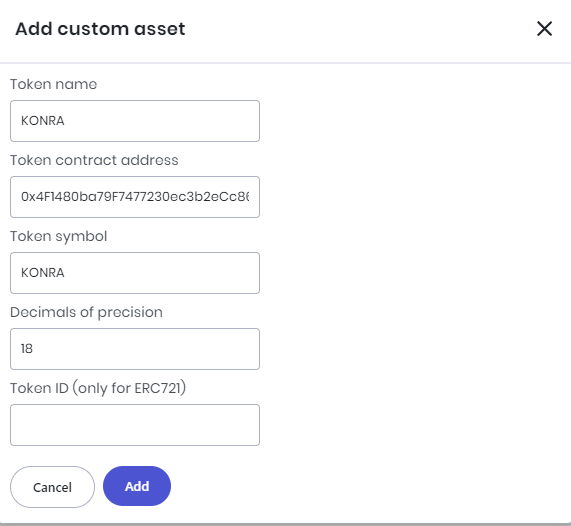
Task: Edit the Decimals of precision field
Action: pyautogui.click(x=135, y=349)
